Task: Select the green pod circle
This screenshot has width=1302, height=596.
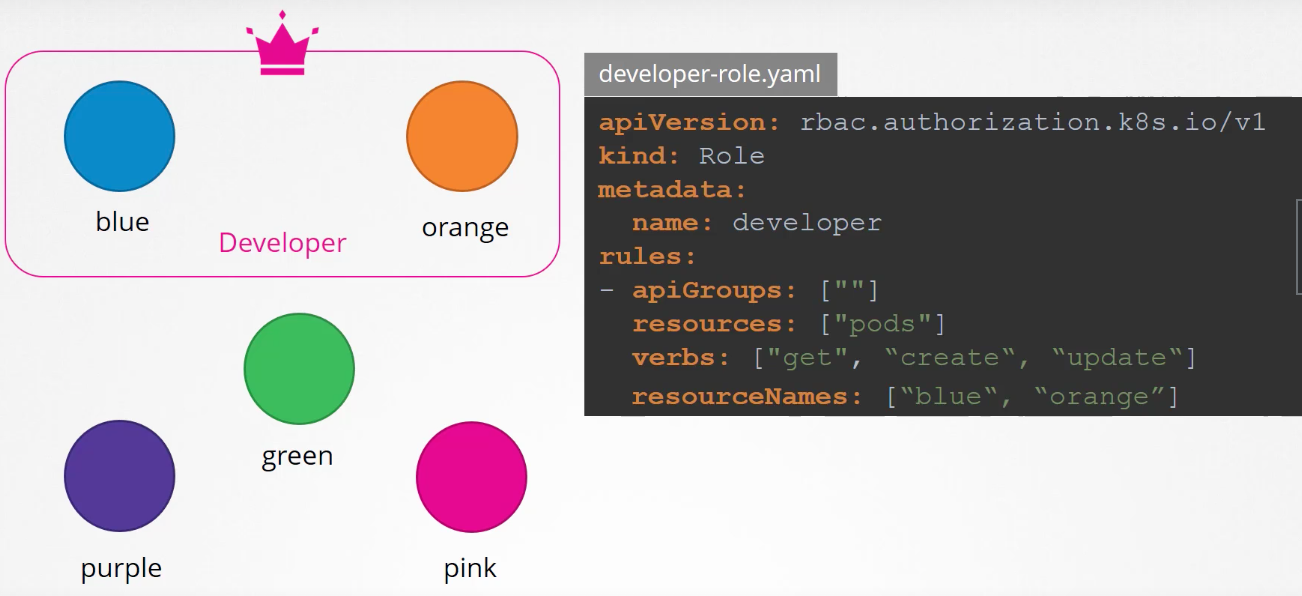Action: pos(299,368)
